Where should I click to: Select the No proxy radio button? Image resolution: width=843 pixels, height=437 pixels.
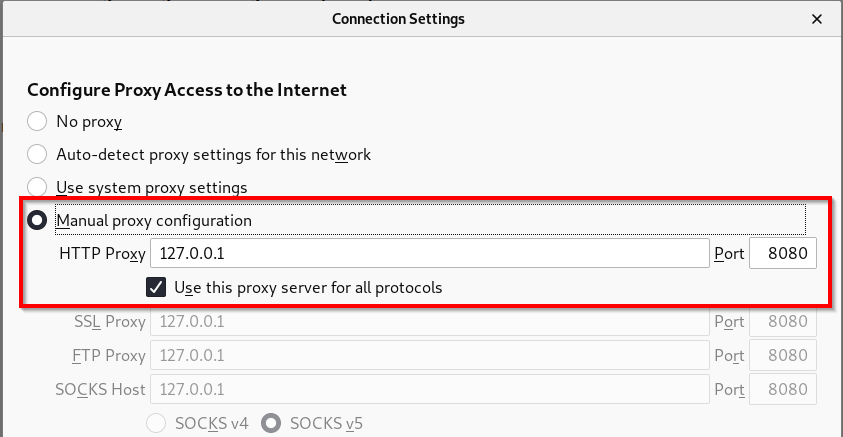[37, 122]
